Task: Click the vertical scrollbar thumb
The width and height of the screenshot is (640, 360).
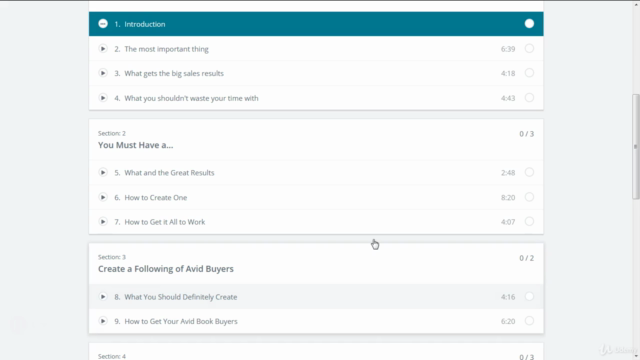Action: tap(636, 147)
